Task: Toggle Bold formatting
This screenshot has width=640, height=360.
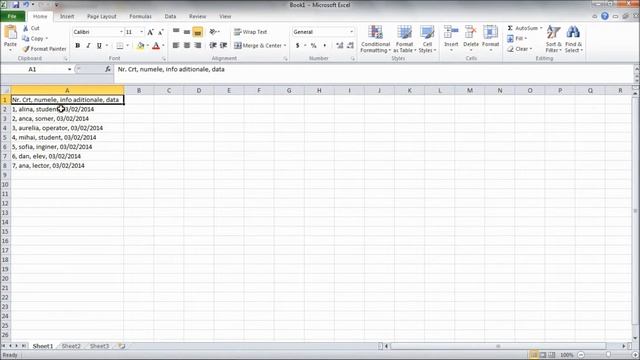Action: [78, 46]
